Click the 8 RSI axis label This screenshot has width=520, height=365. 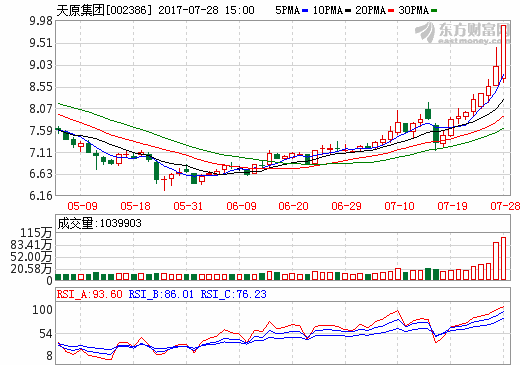click(x=49, y=356)
